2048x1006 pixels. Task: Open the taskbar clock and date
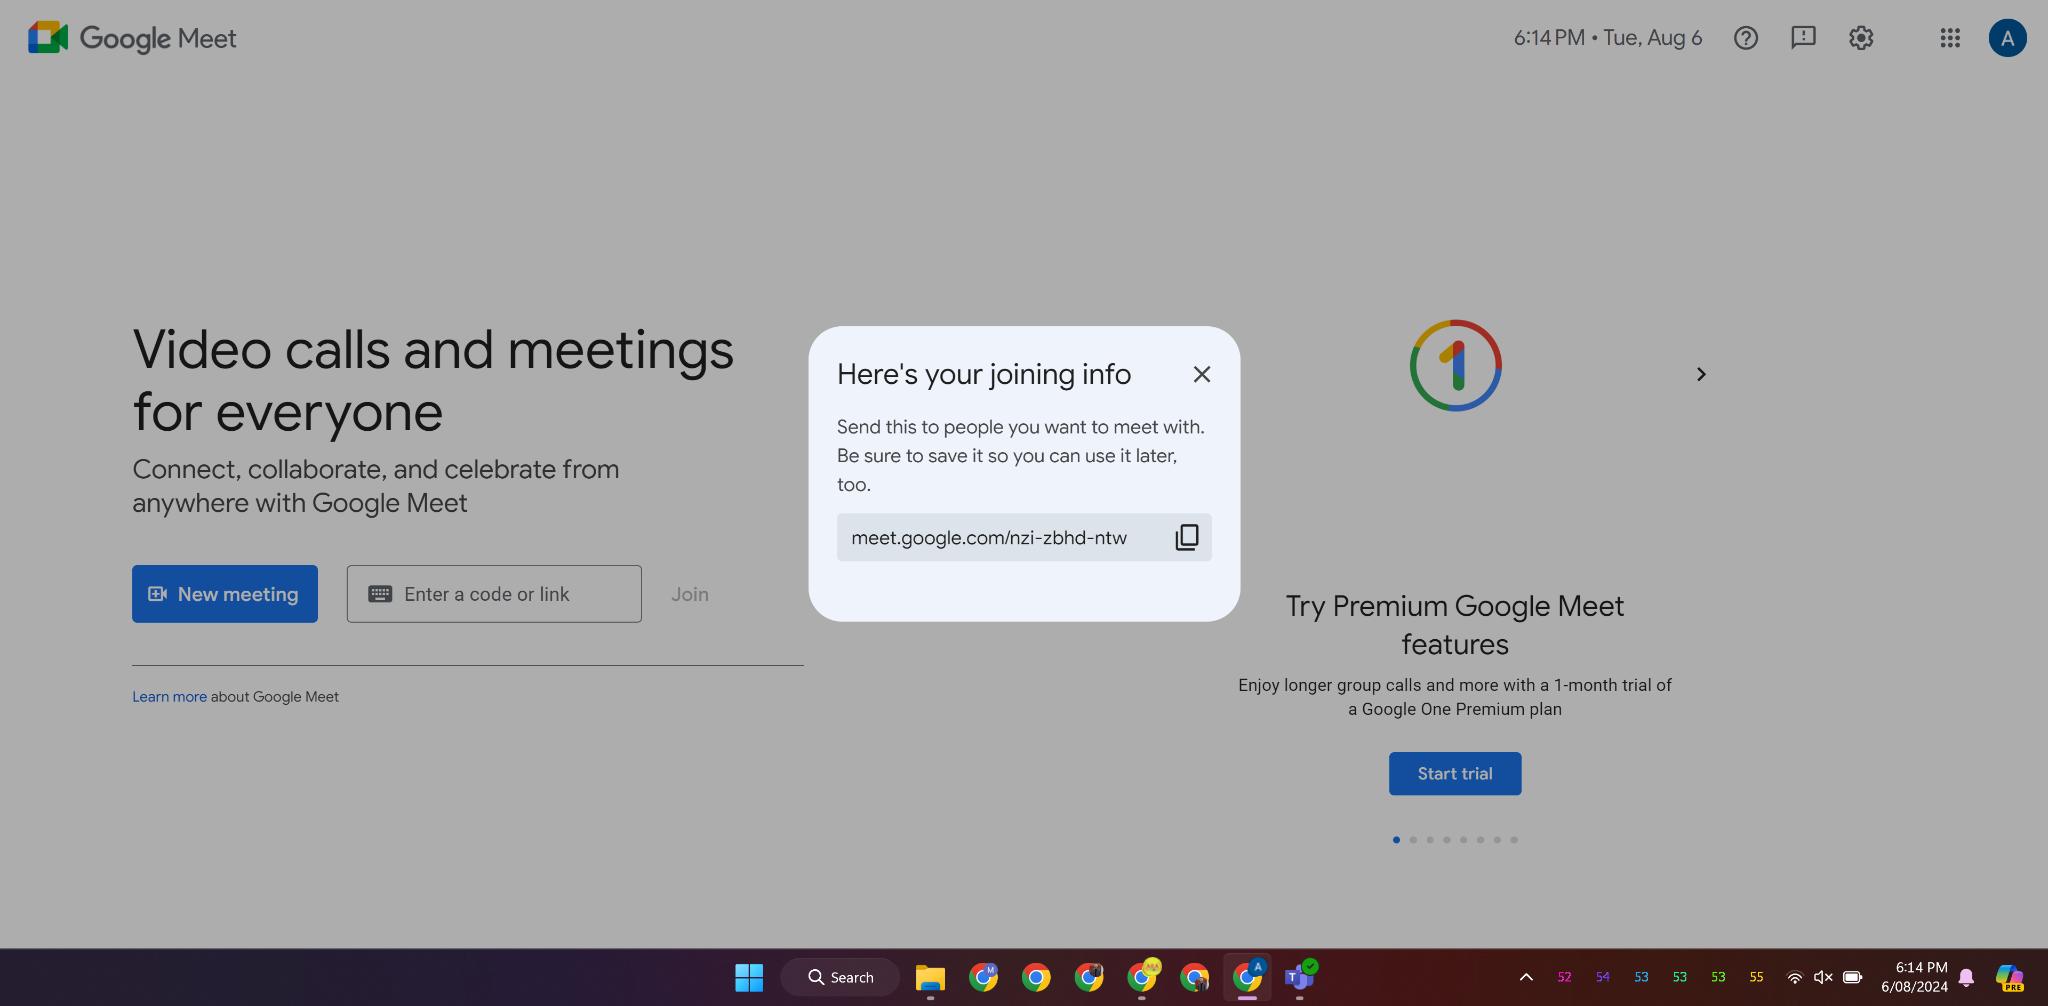tap(1914, 977)
